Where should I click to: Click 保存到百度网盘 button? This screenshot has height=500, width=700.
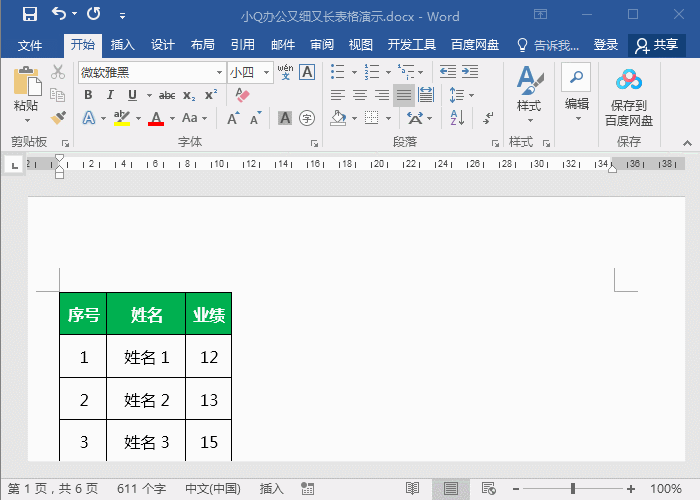pos(629,97)
